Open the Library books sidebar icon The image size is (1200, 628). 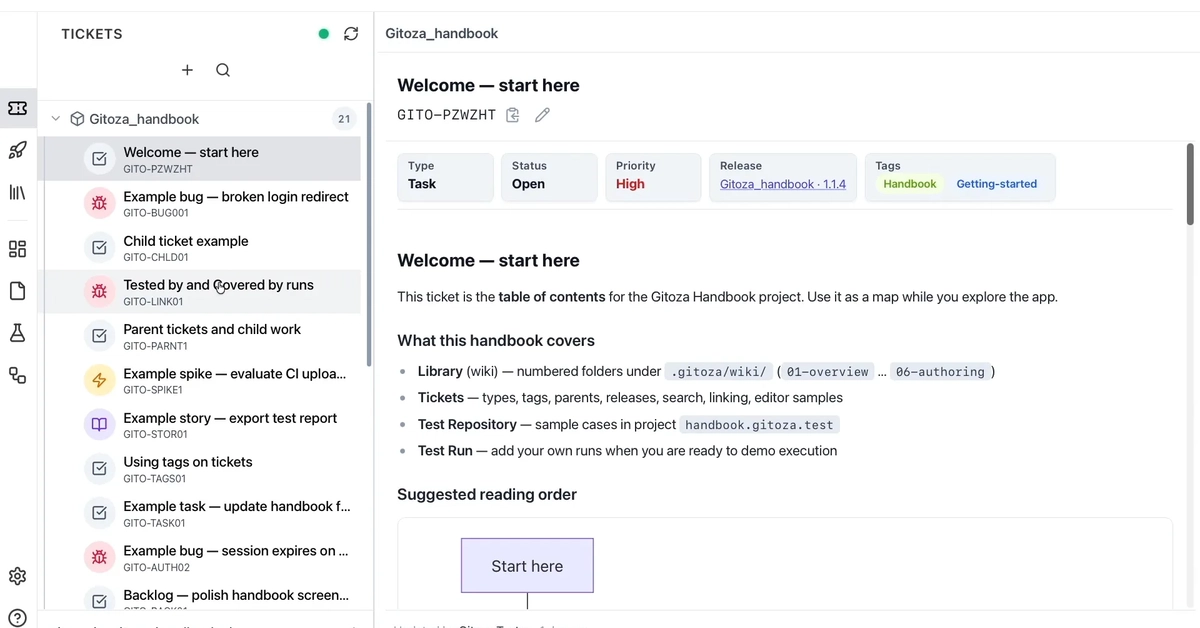click(17, 192)
